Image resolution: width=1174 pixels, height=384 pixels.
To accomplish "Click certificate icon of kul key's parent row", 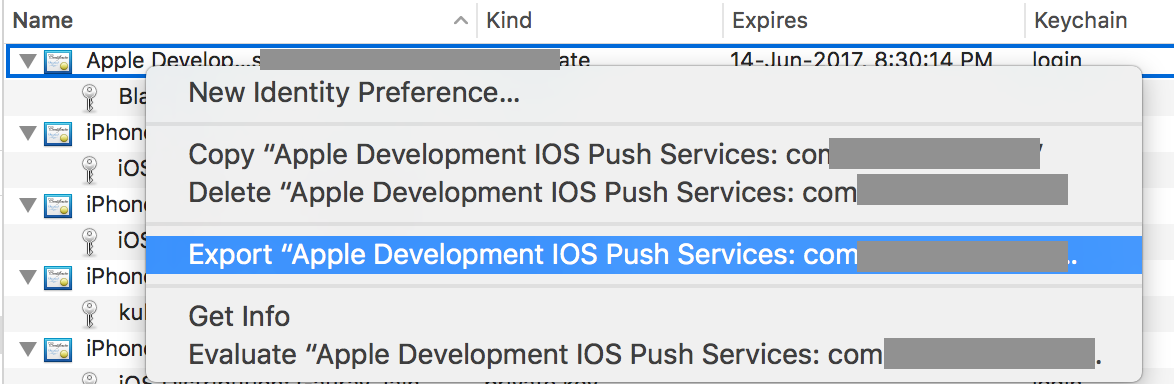I will pos(58,277).
